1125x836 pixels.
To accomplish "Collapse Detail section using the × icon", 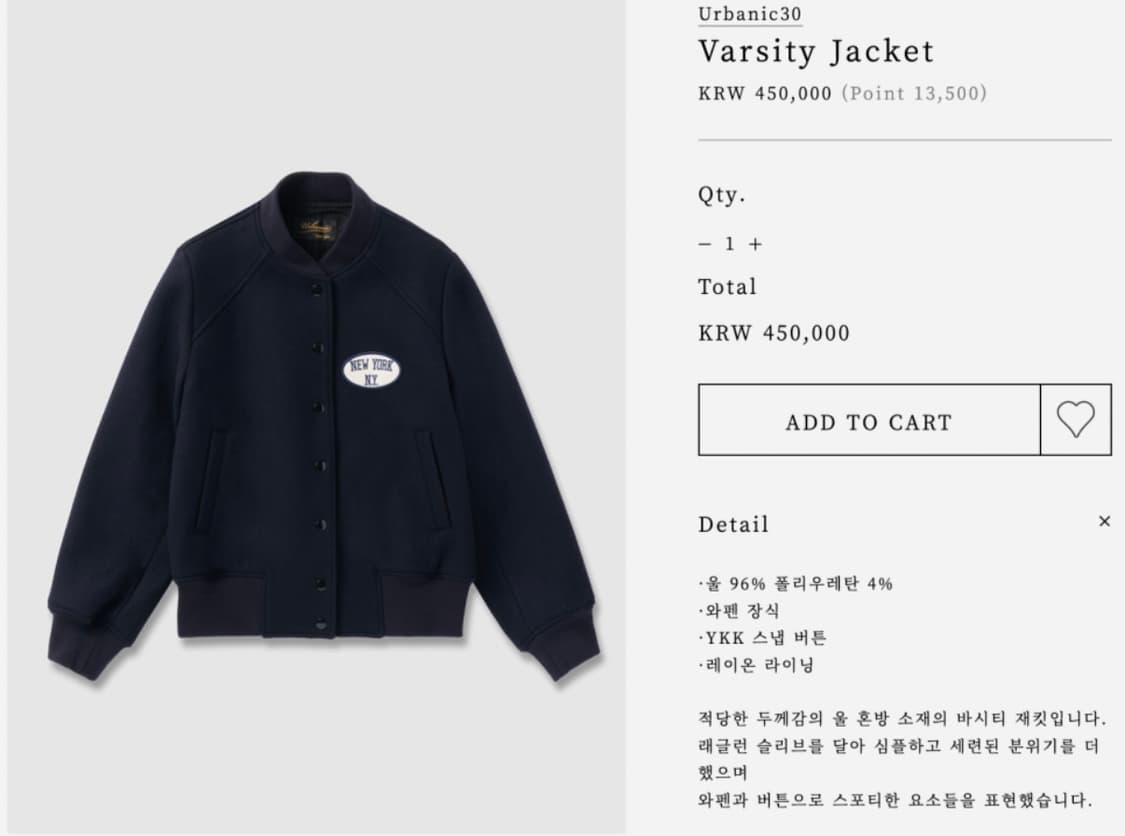I will pyautogui.click(x=1104, y=521).
